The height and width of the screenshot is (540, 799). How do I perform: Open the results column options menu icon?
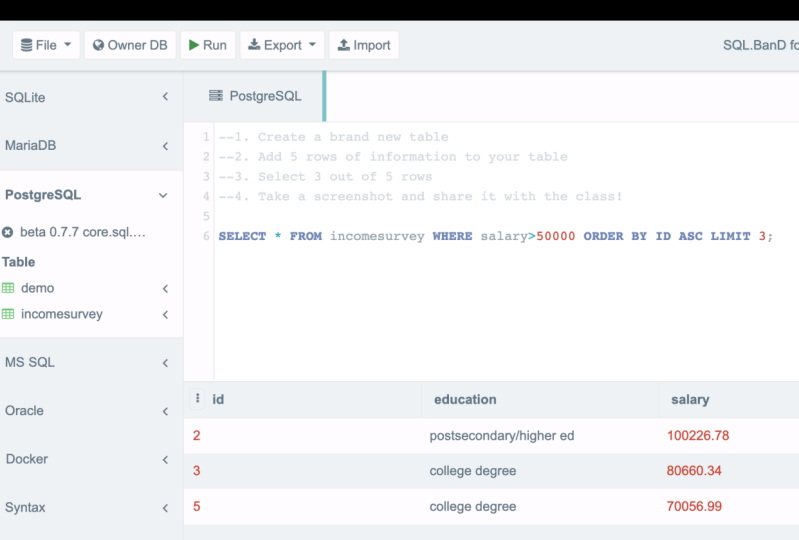[x=197, y=398]
